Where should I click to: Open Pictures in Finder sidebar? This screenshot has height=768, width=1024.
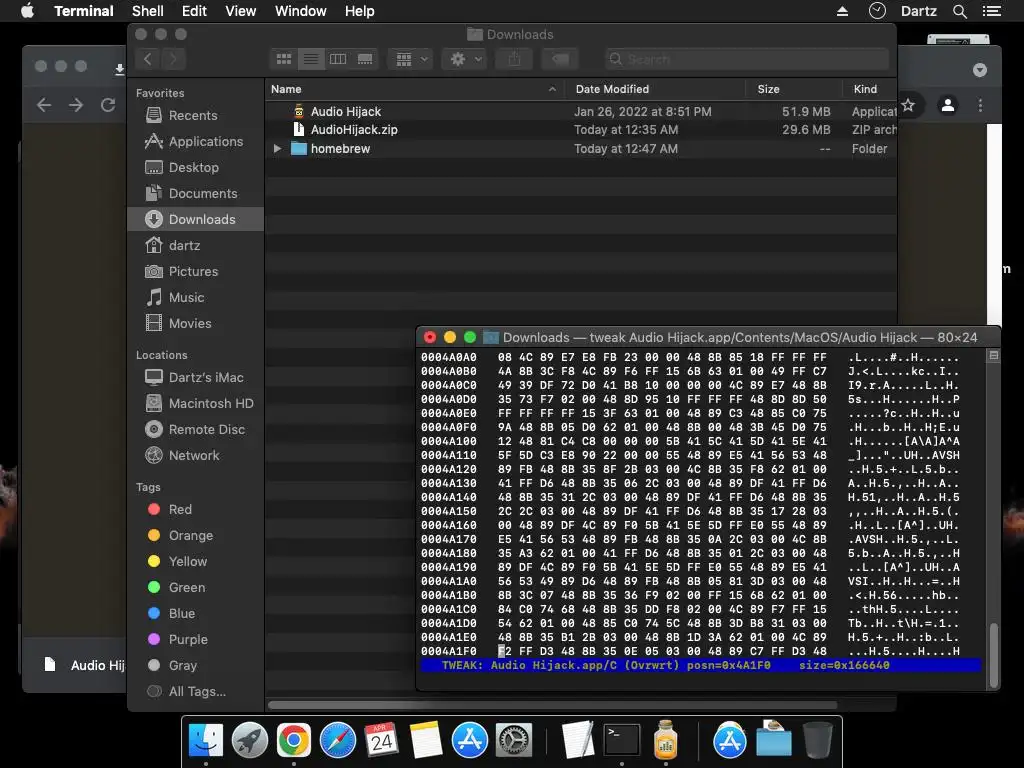pyautogui.click(x=193, y=272)
